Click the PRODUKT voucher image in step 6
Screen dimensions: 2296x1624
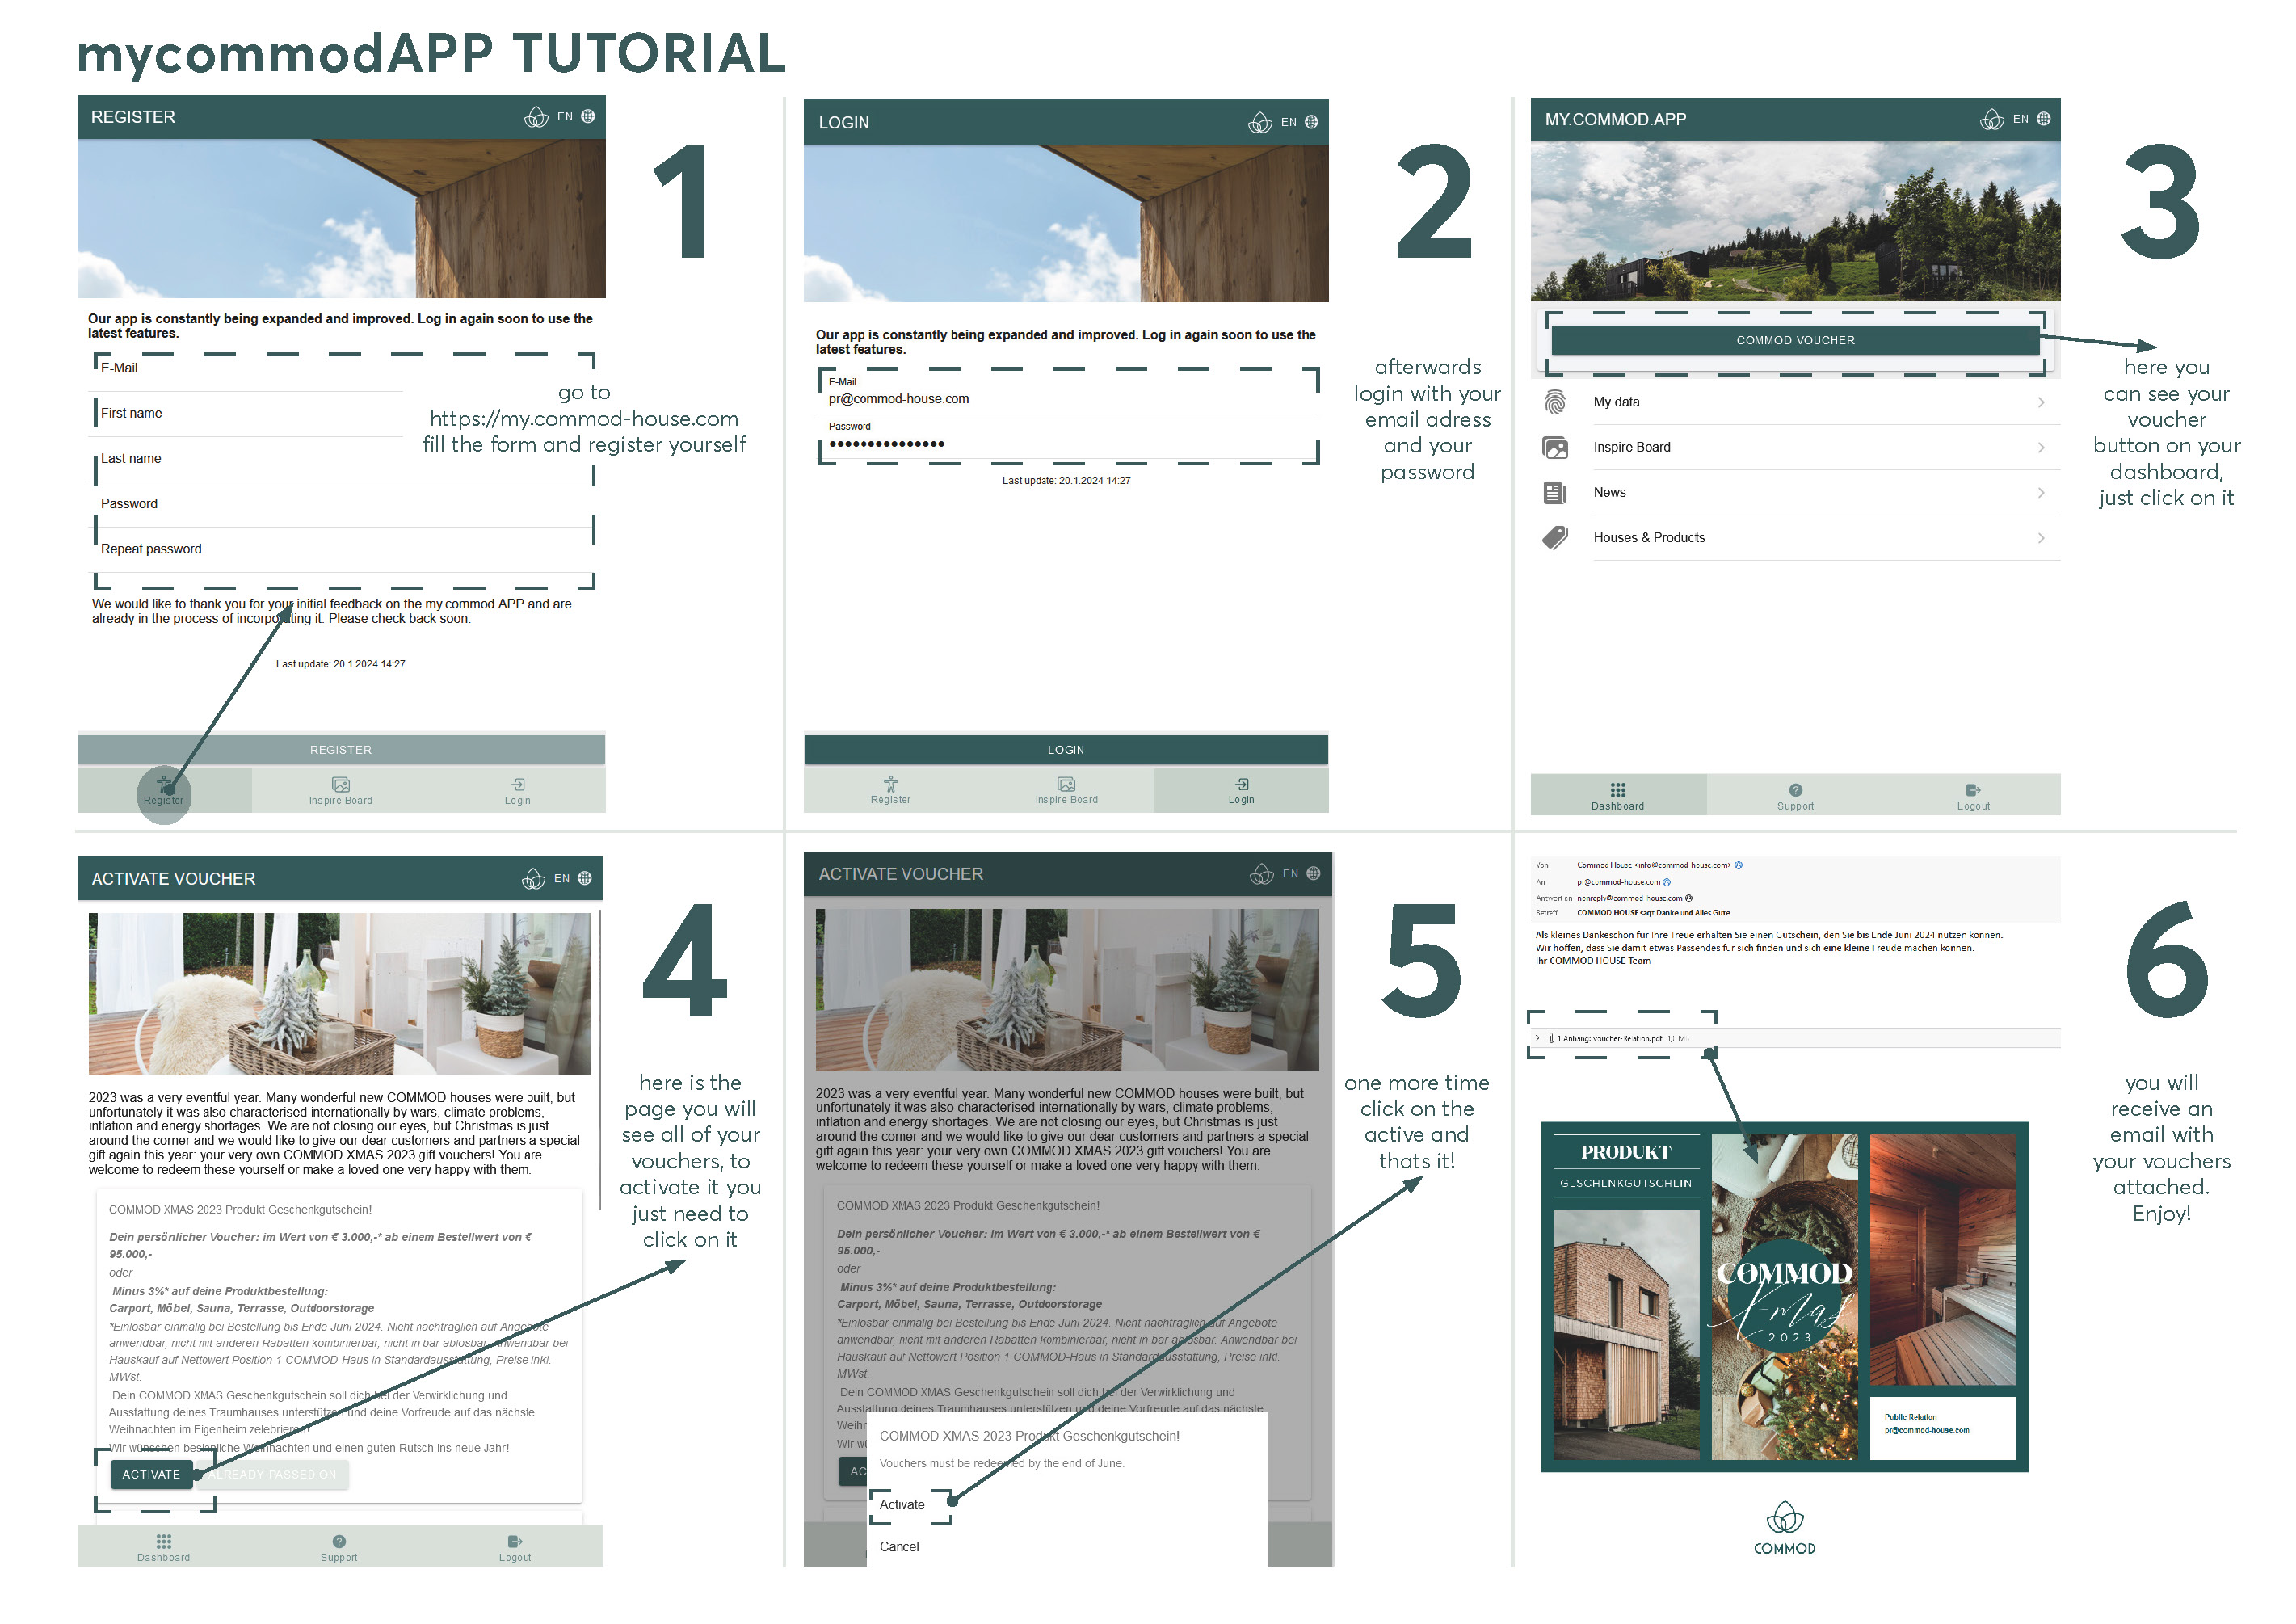point(1784,1297)
